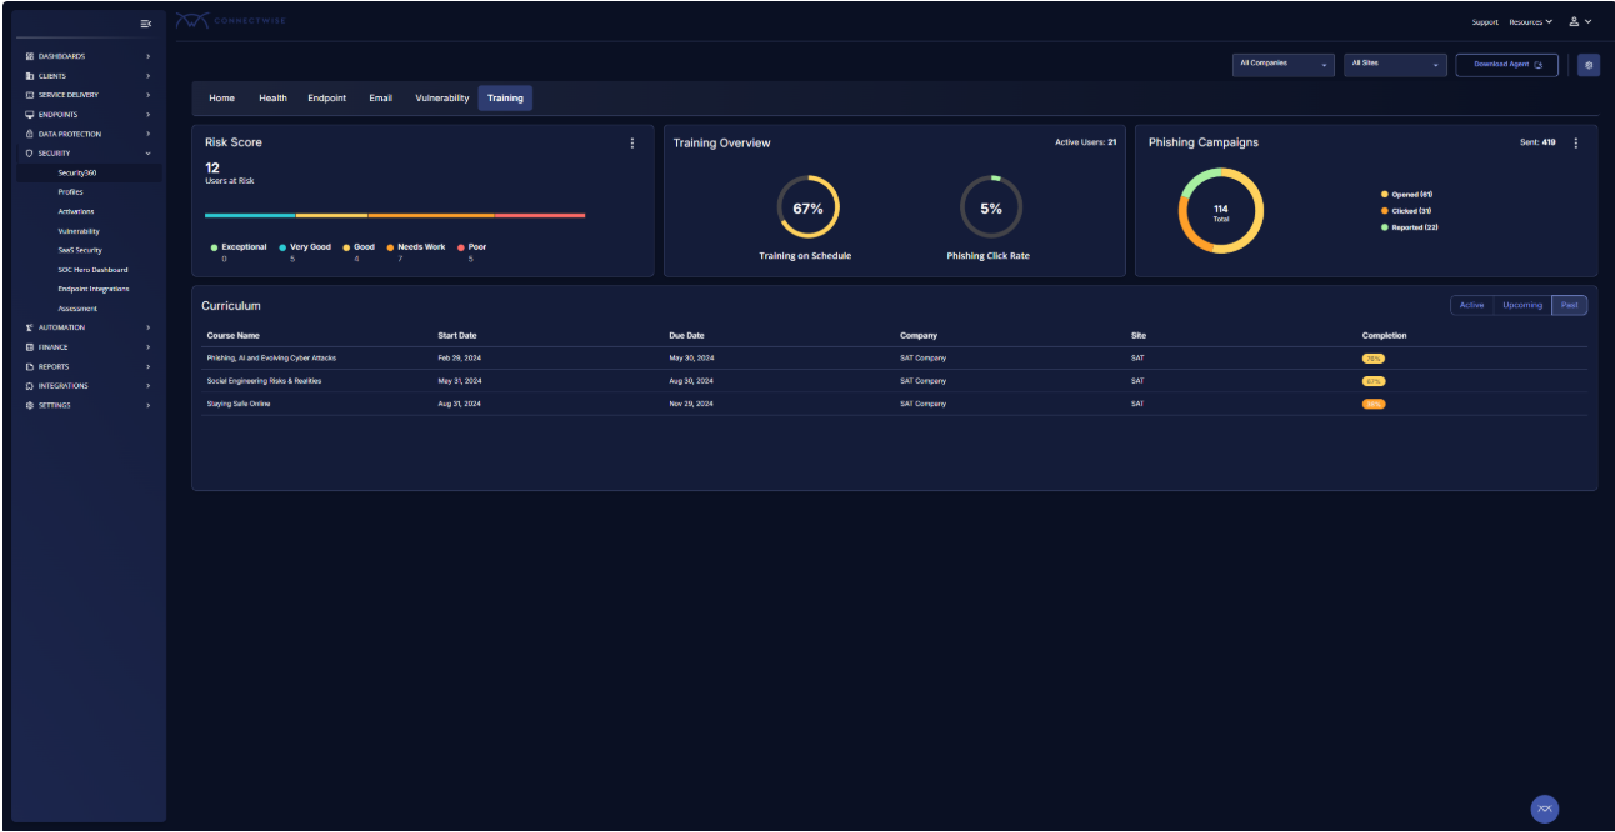This screenshot has height=832, width=1615.
Task: Open the All Sites dropdown
Action: point(1395,64)
